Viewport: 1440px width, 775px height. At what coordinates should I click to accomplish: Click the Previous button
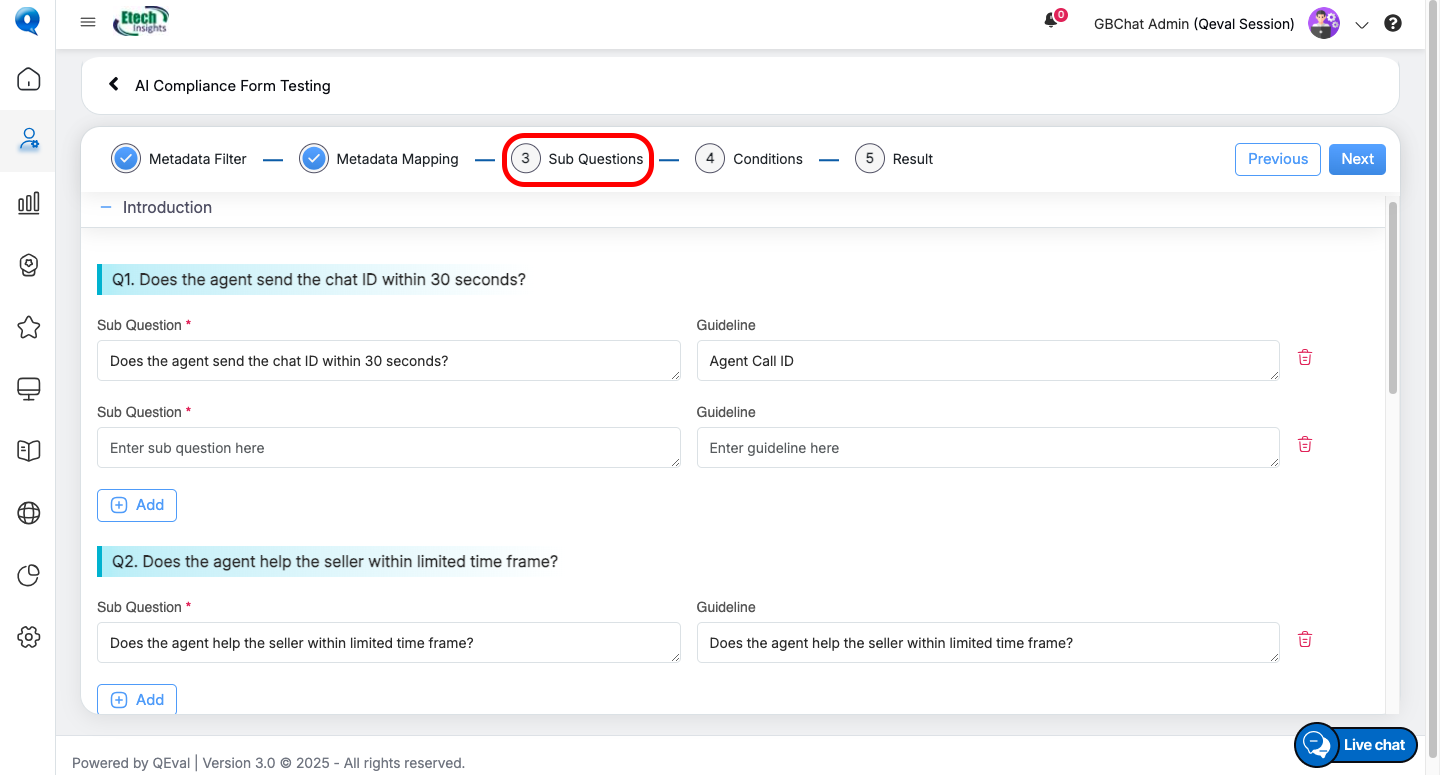click(1277, 159)
